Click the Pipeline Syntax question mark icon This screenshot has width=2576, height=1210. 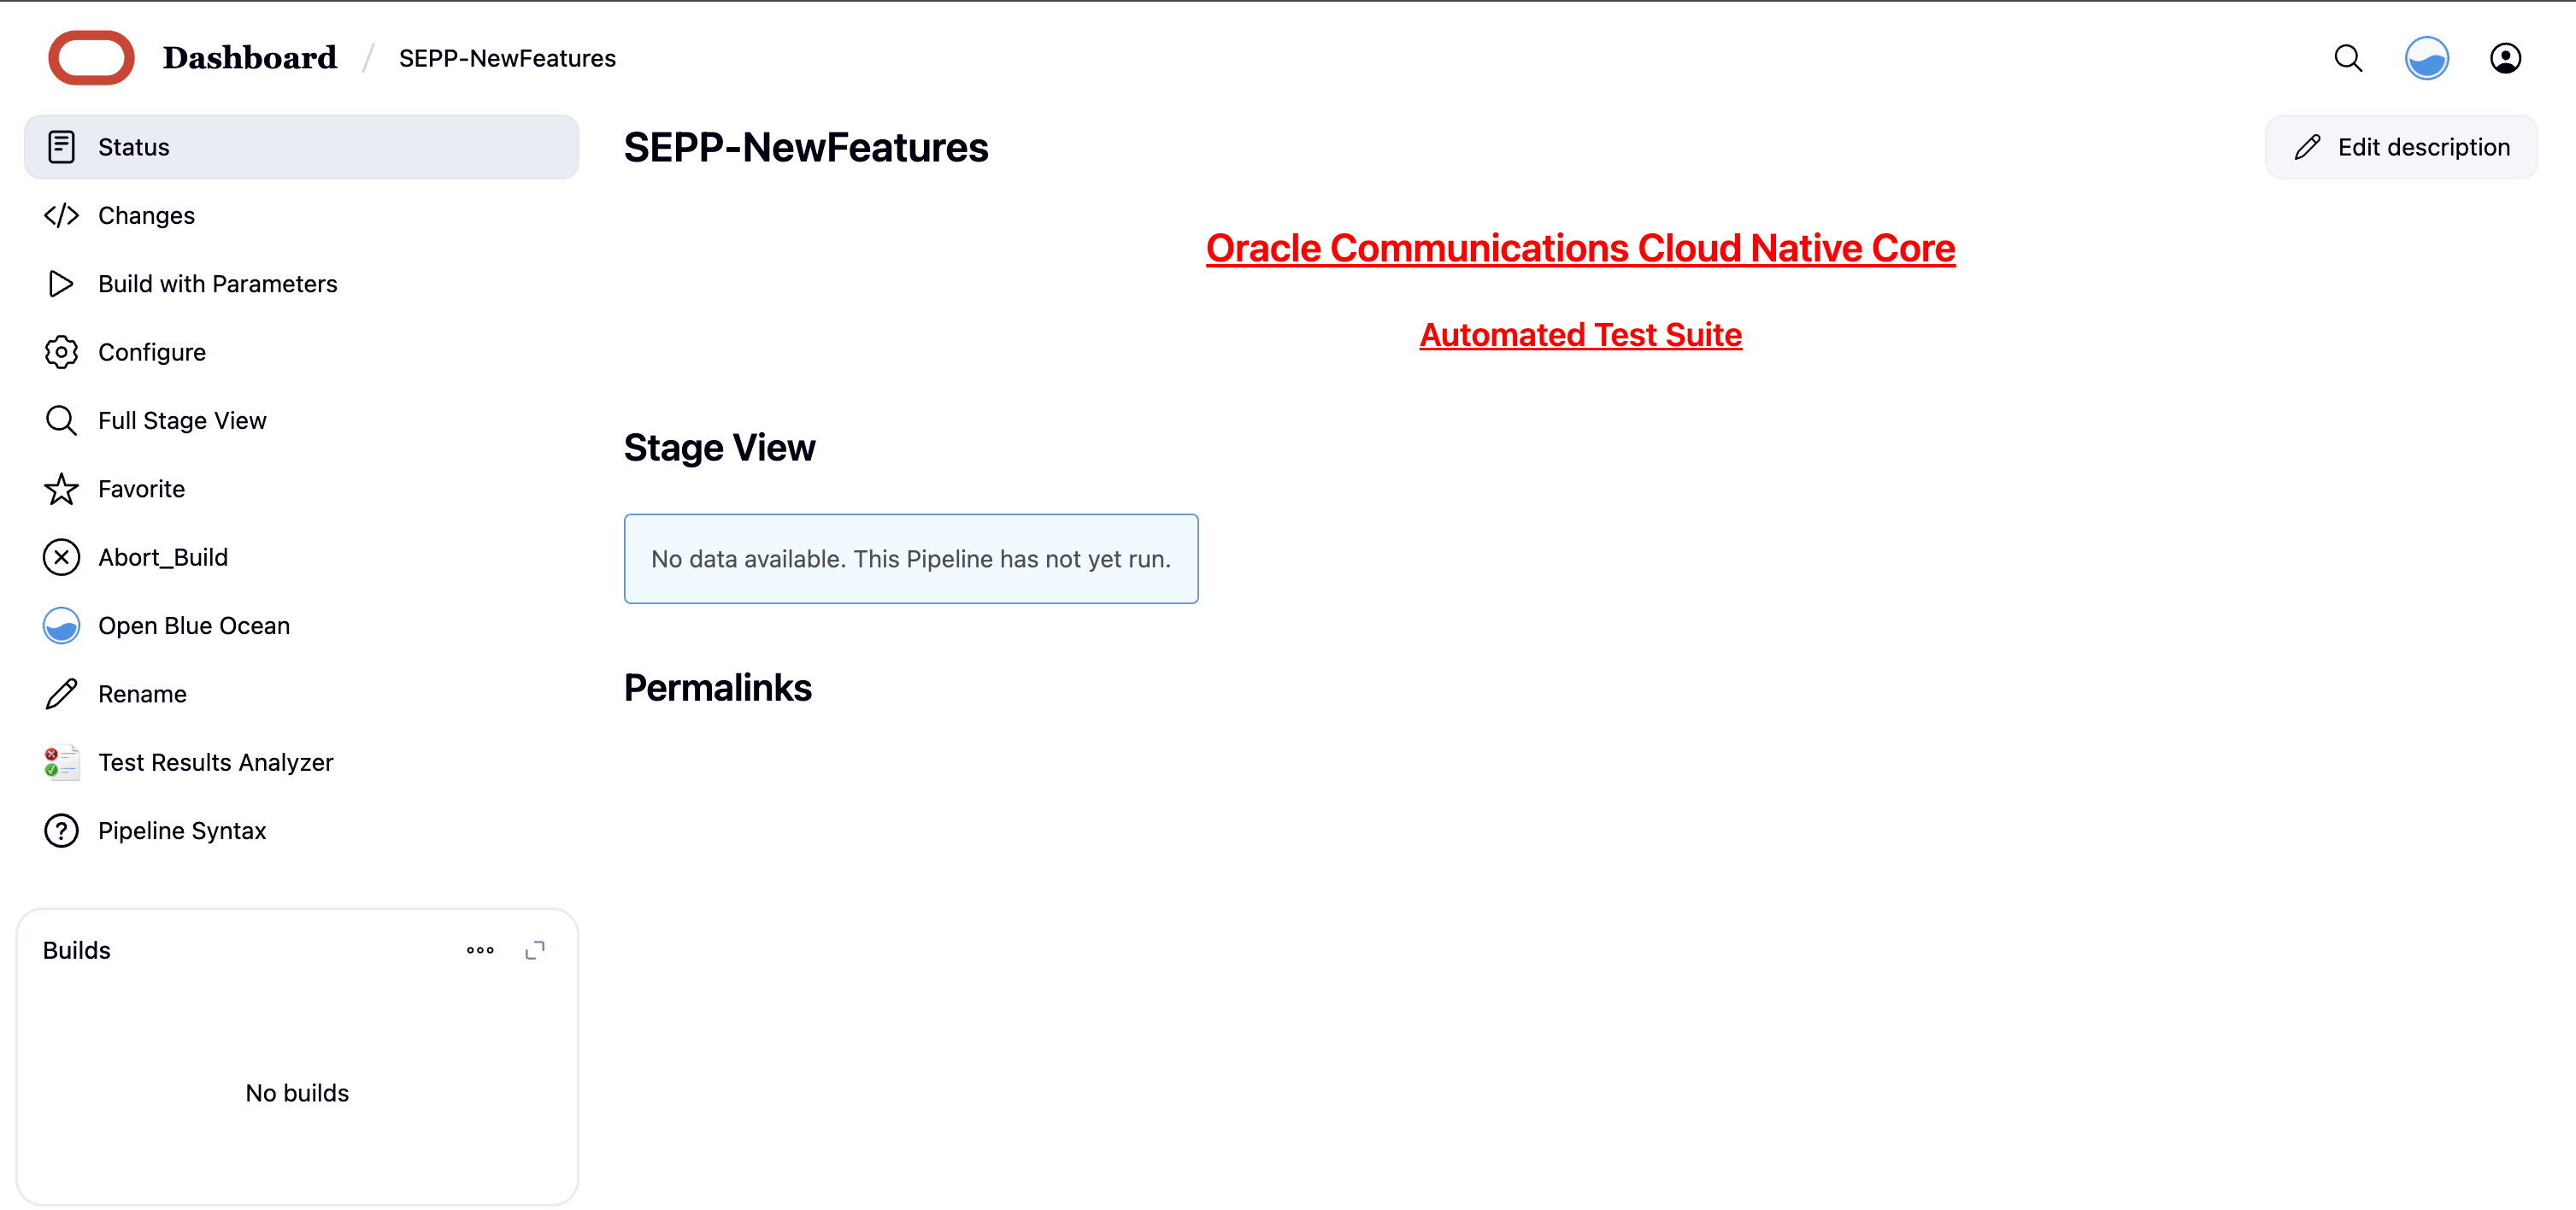pos(61,830)
